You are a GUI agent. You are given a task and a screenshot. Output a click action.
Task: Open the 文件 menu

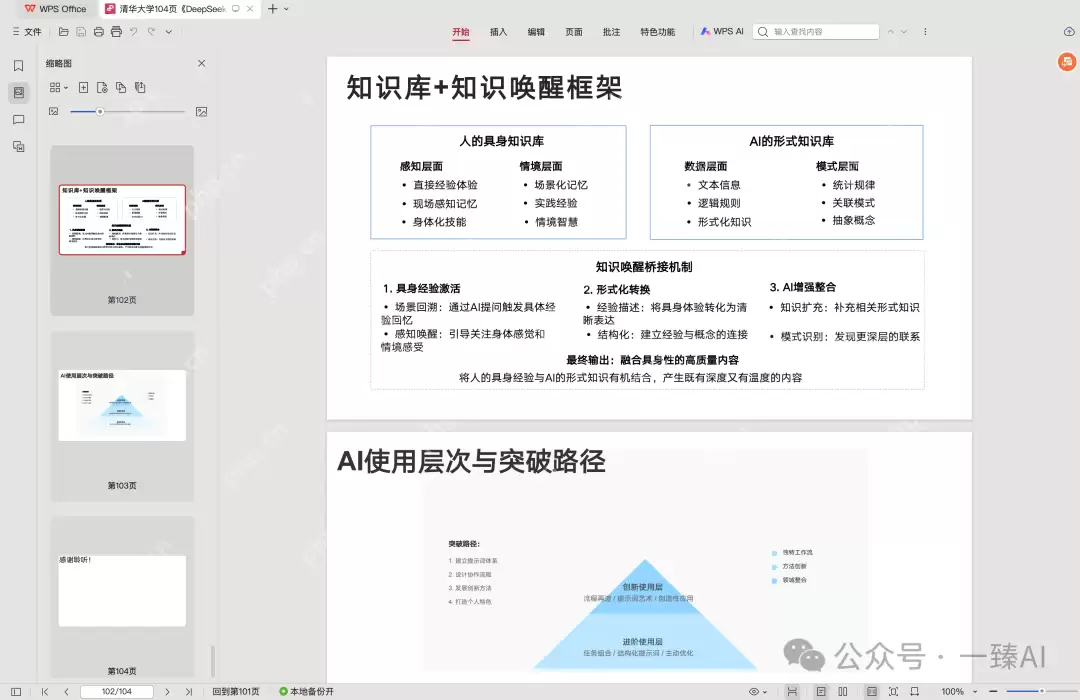(28, 31)
